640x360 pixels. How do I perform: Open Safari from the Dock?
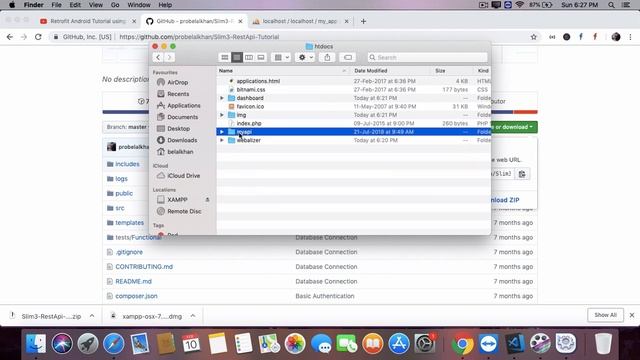[113, 343]
